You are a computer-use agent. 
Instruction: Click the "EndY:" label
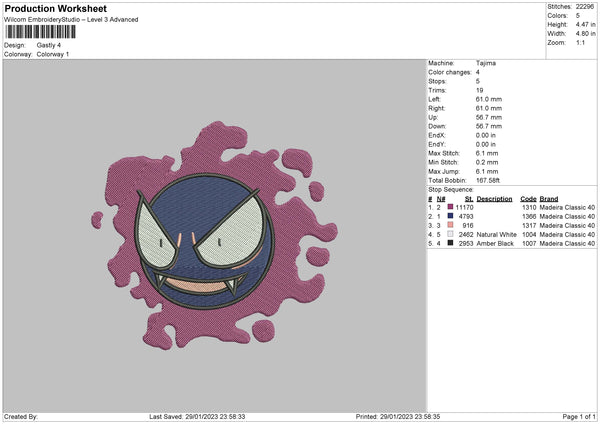[x=437, y=144]
